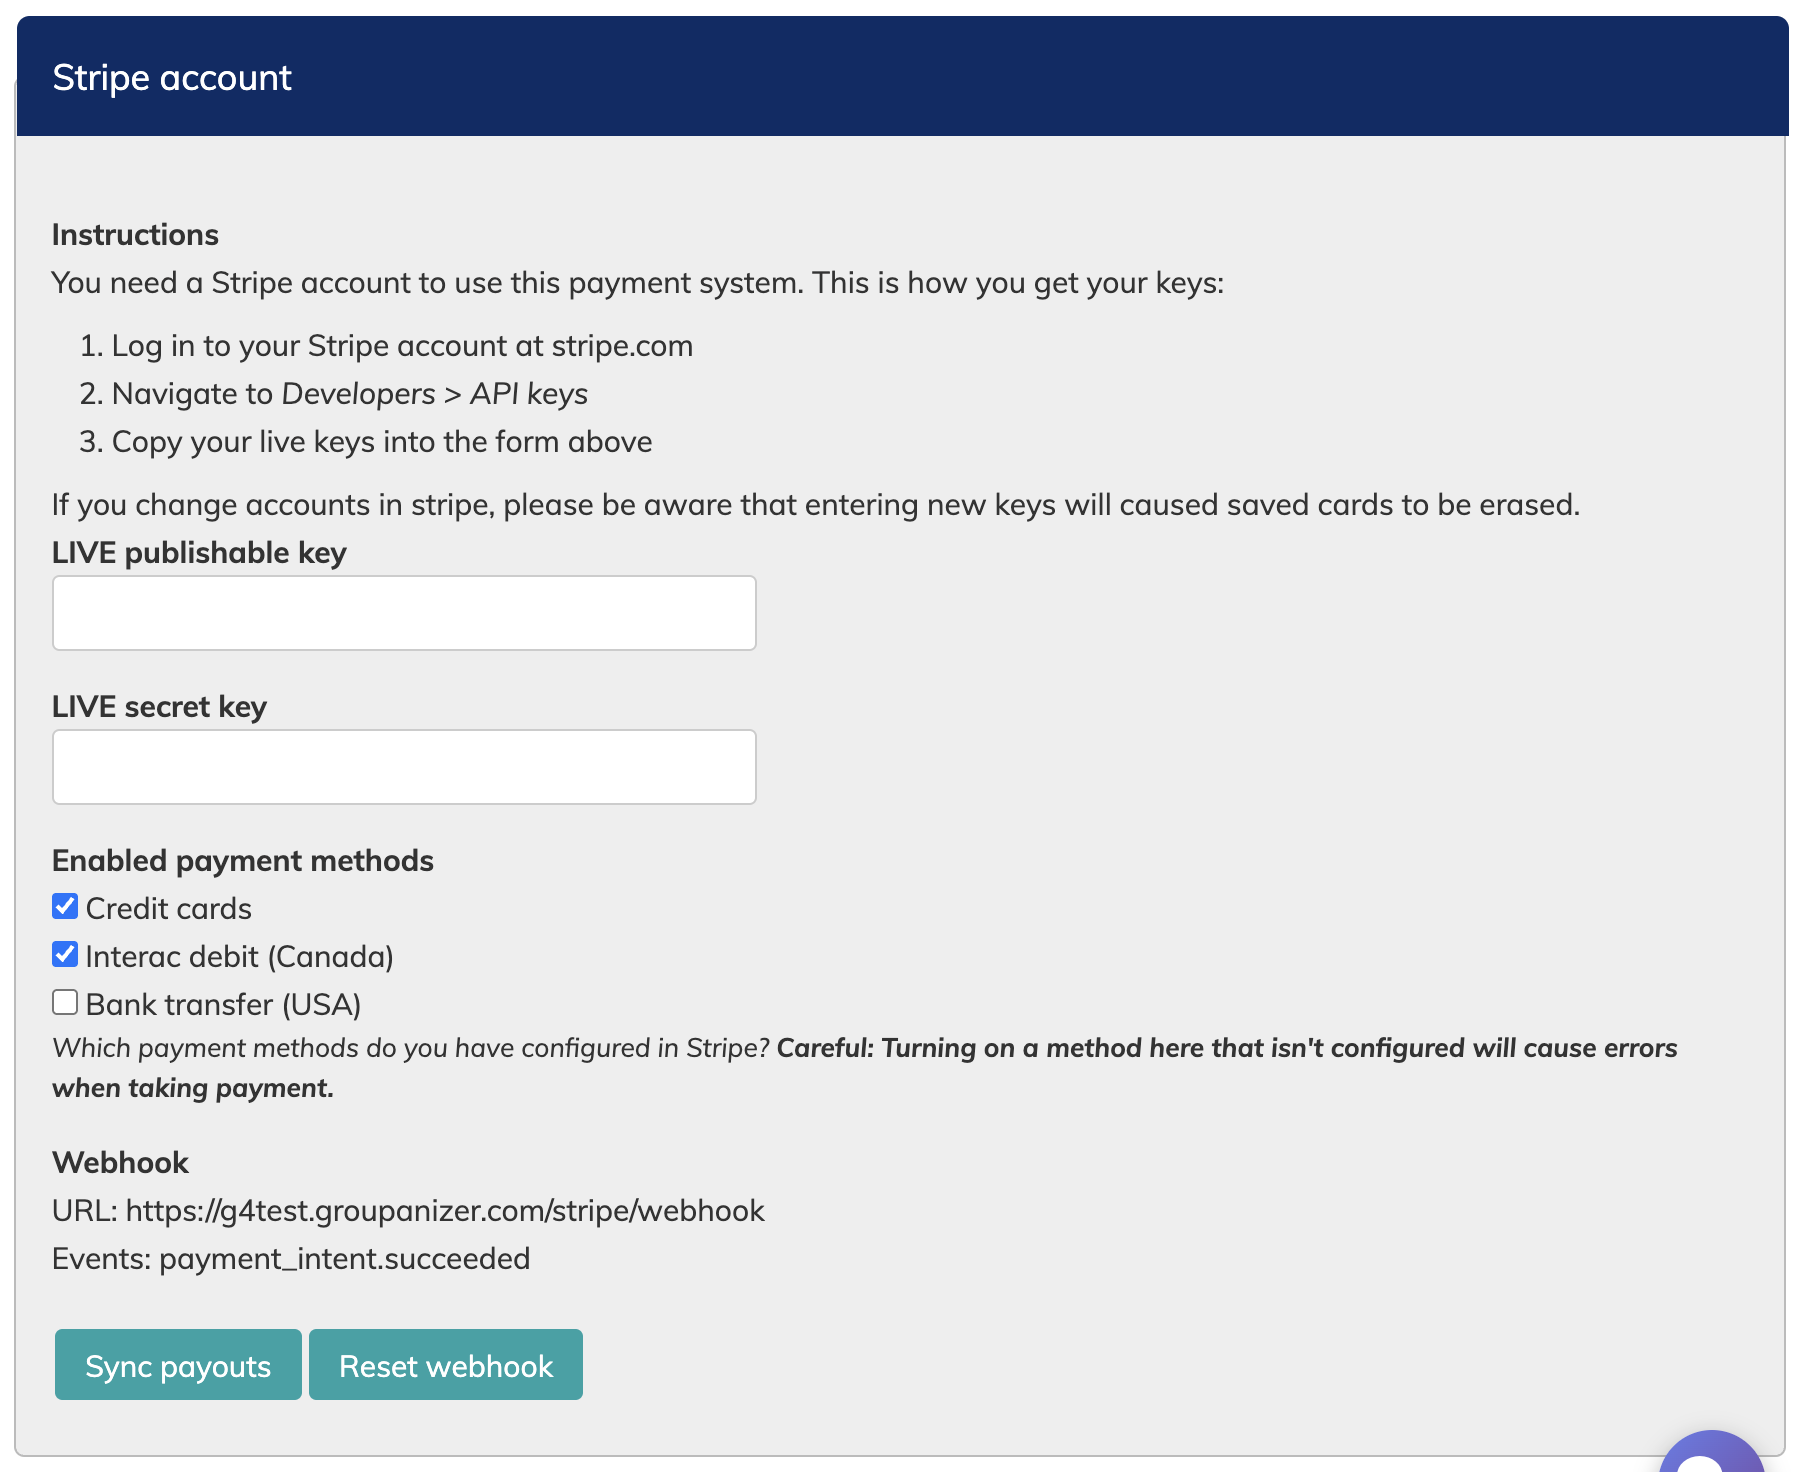The width and height of the screenshot is (1804, 1472).
Task: Click the Reset webhook button
Action: (446, 1365)
